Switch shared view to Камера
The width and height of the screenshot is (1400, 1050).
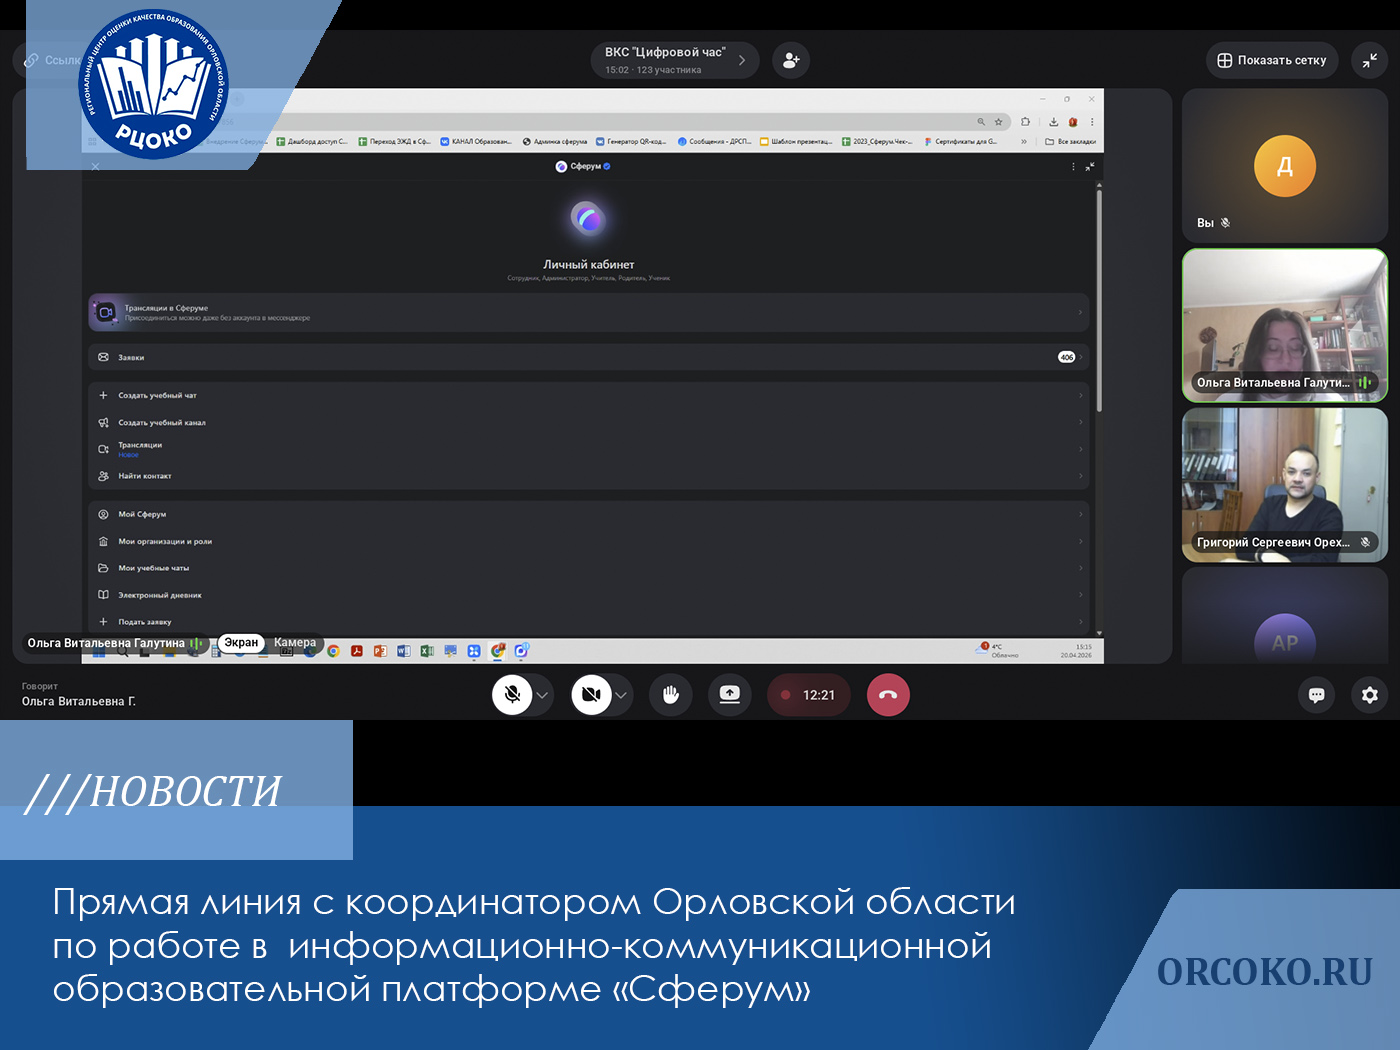[295, 643]
